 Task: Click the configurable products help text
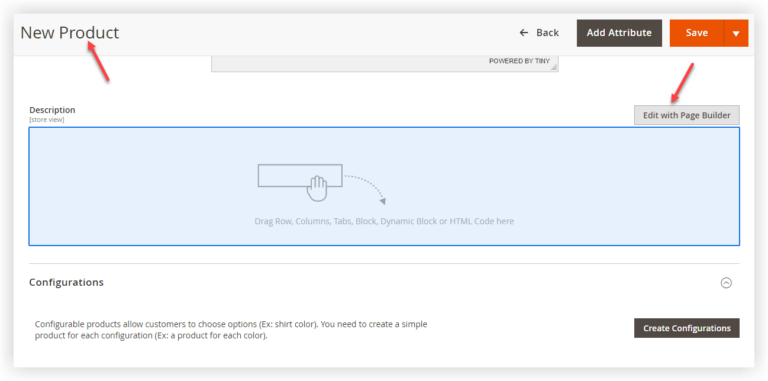pyautogui.click(x=231, y=331)
